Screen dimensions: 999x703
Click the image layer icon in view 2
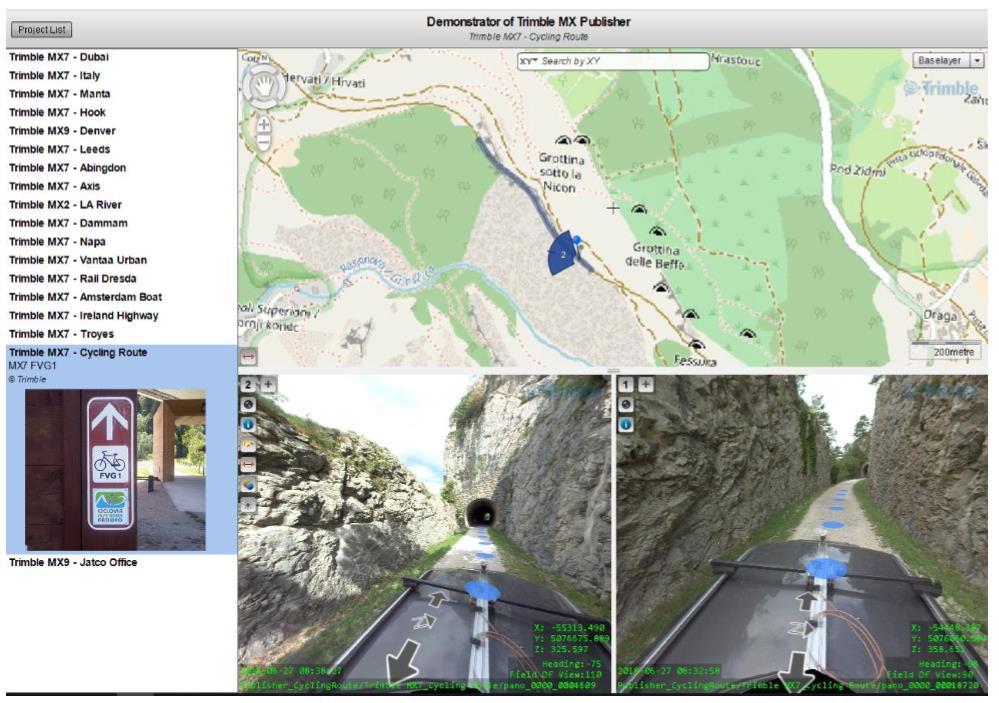pyautogui.click(x=248, y=444)
